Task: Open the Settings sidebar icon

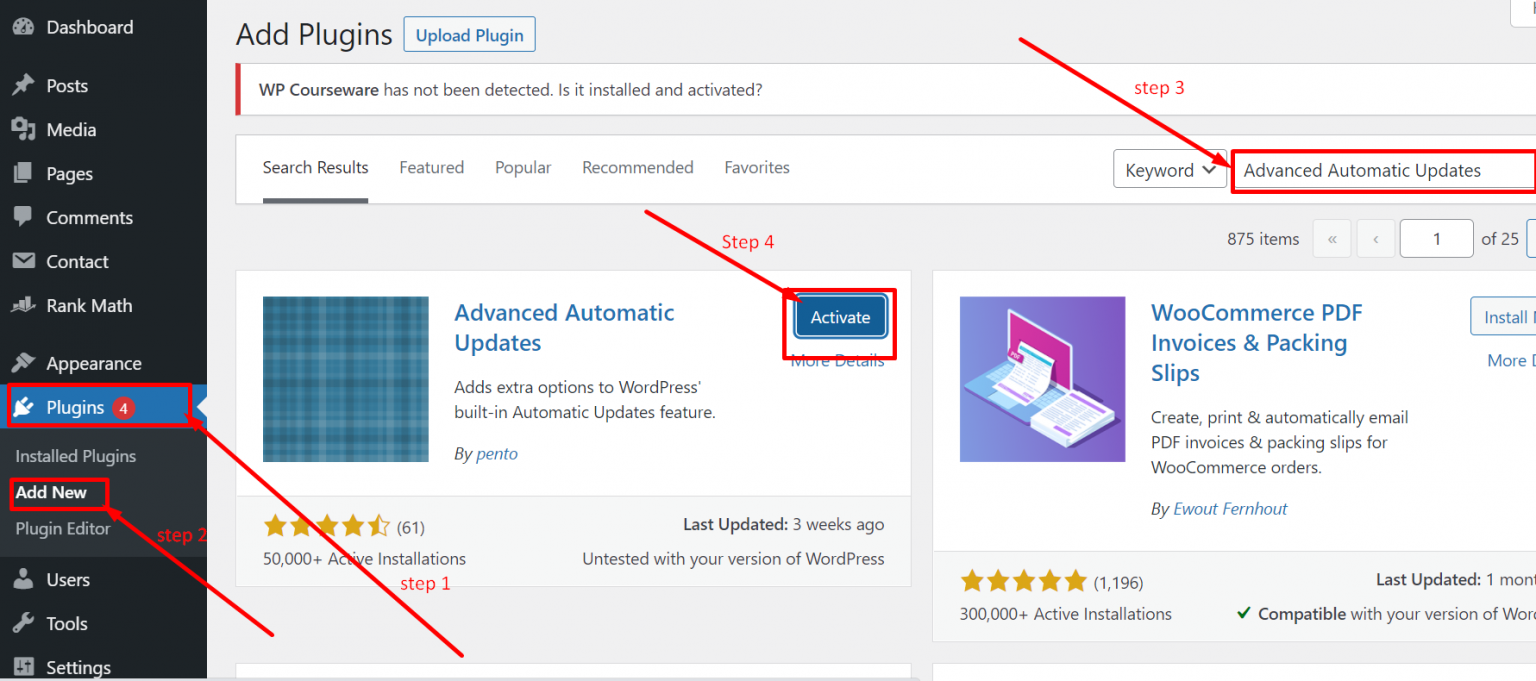Action: click(x=22, y=666)
